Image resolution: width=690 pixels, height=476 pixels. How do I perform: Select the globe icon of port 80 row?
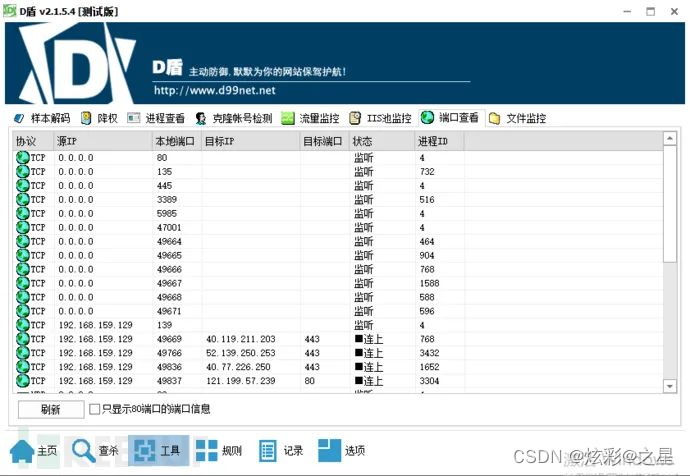pyautogui.click(x=22, y=157)
